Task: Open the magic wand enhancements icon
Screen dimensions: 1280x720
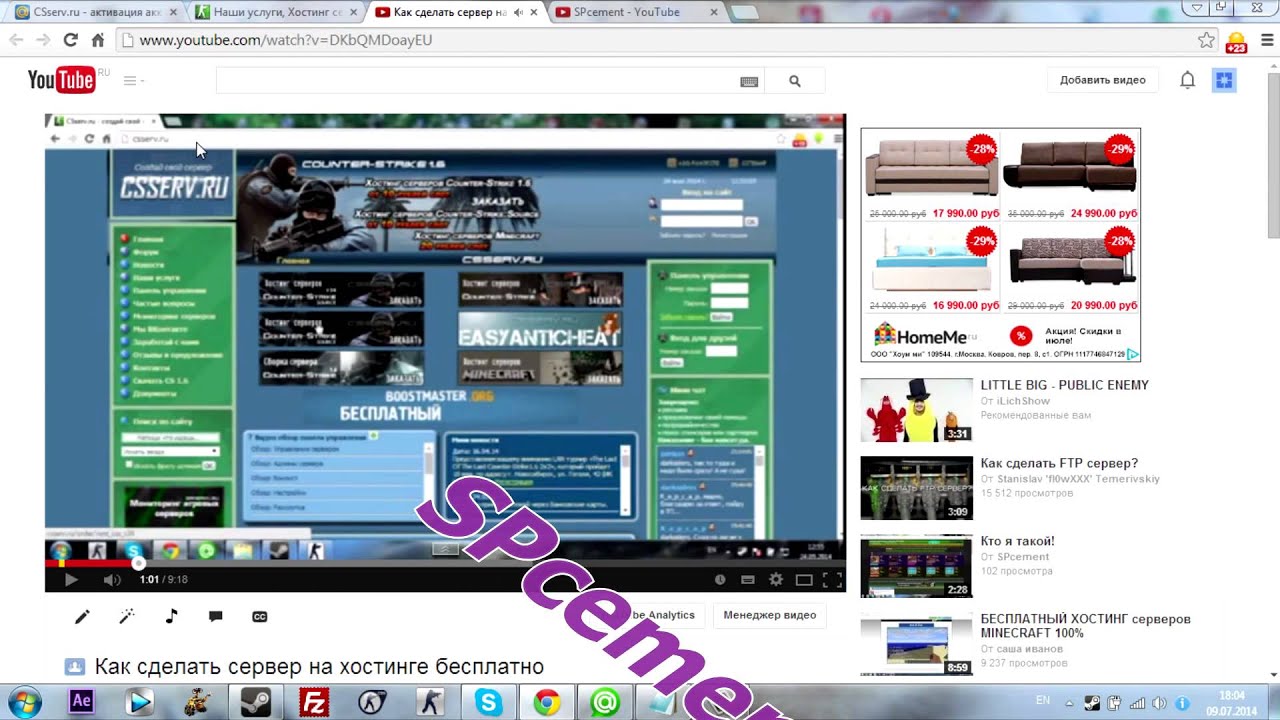Action: [127, 617]
